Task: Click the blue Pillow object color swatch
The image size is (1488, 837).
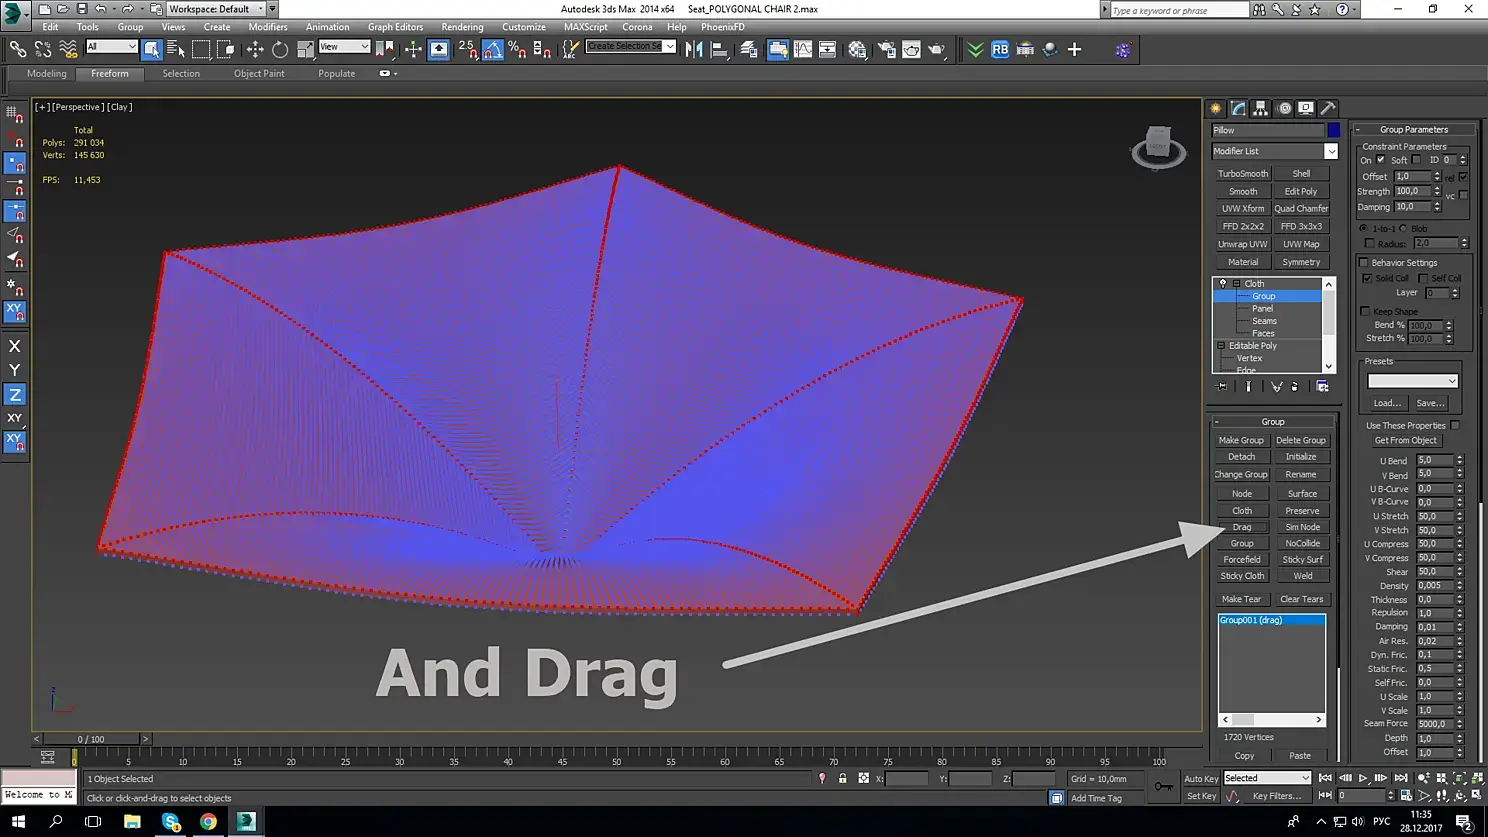Action: pyautogui.click(x=1333, y=130)
